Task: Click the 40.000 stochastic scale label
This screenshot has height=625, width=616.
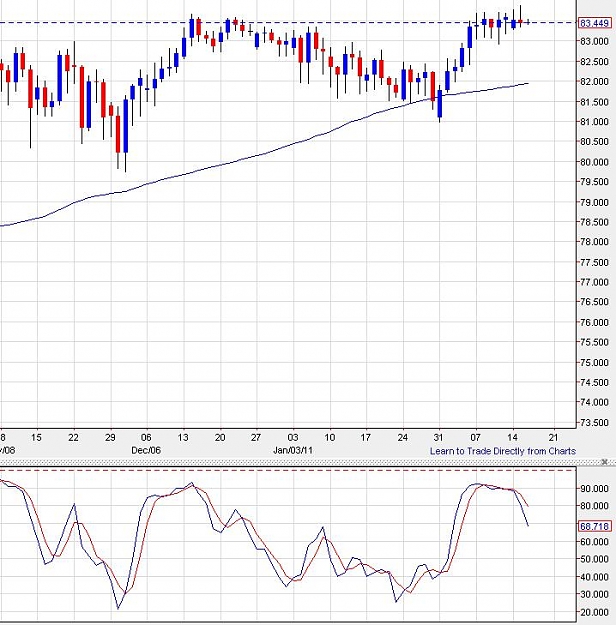Action: 594,577
